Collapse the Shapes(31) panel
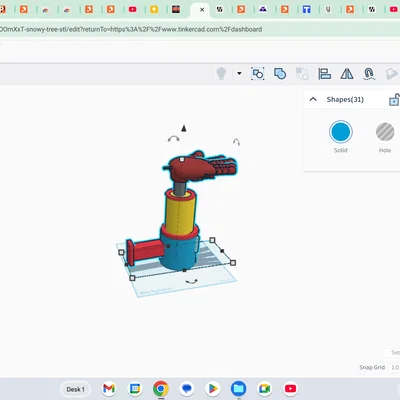 coord(313,99)
